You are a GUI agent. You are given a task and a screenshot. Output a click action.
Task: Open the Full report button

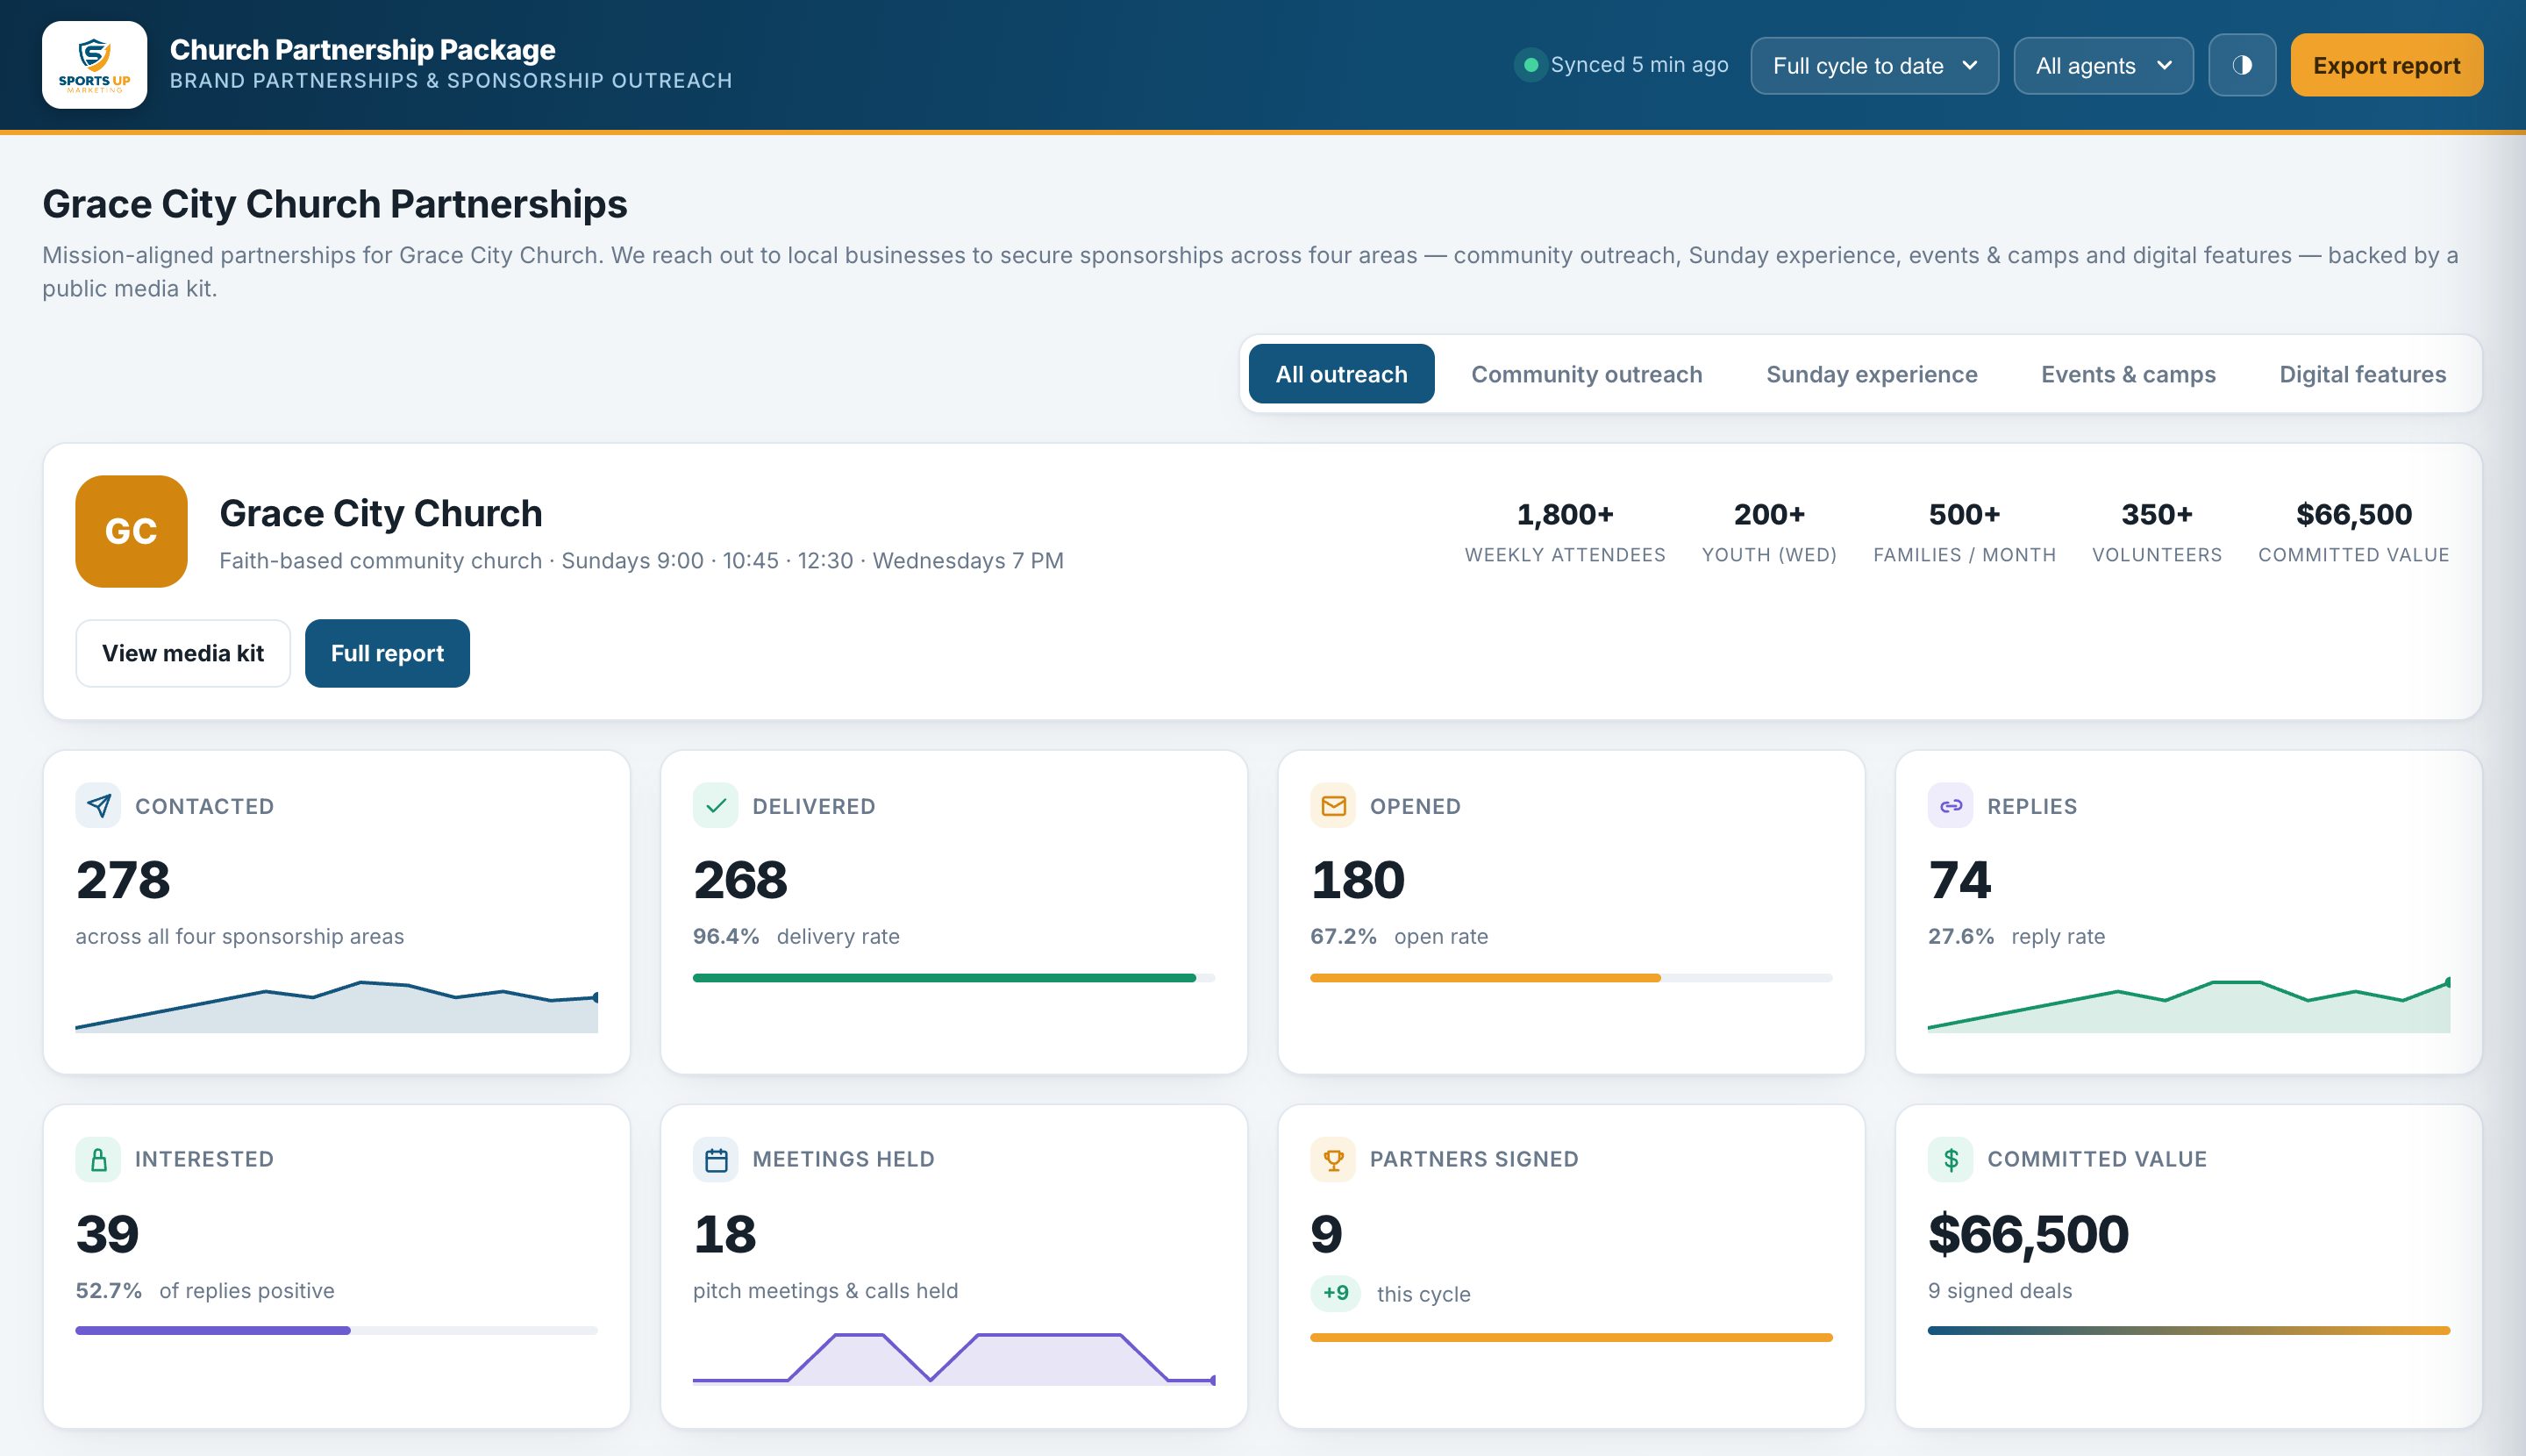387,653
